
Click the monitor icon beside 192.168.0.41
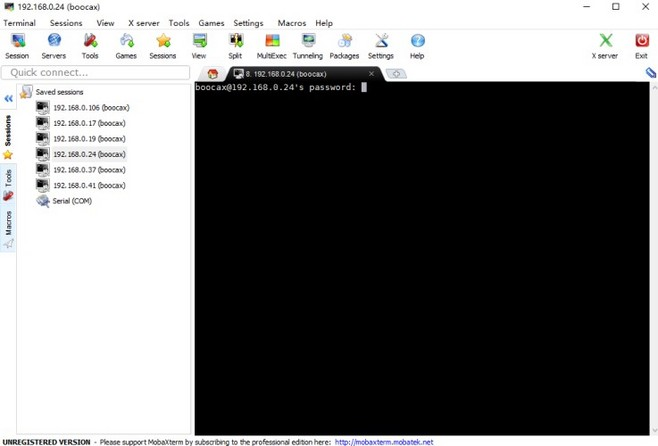tap(42, 185)
